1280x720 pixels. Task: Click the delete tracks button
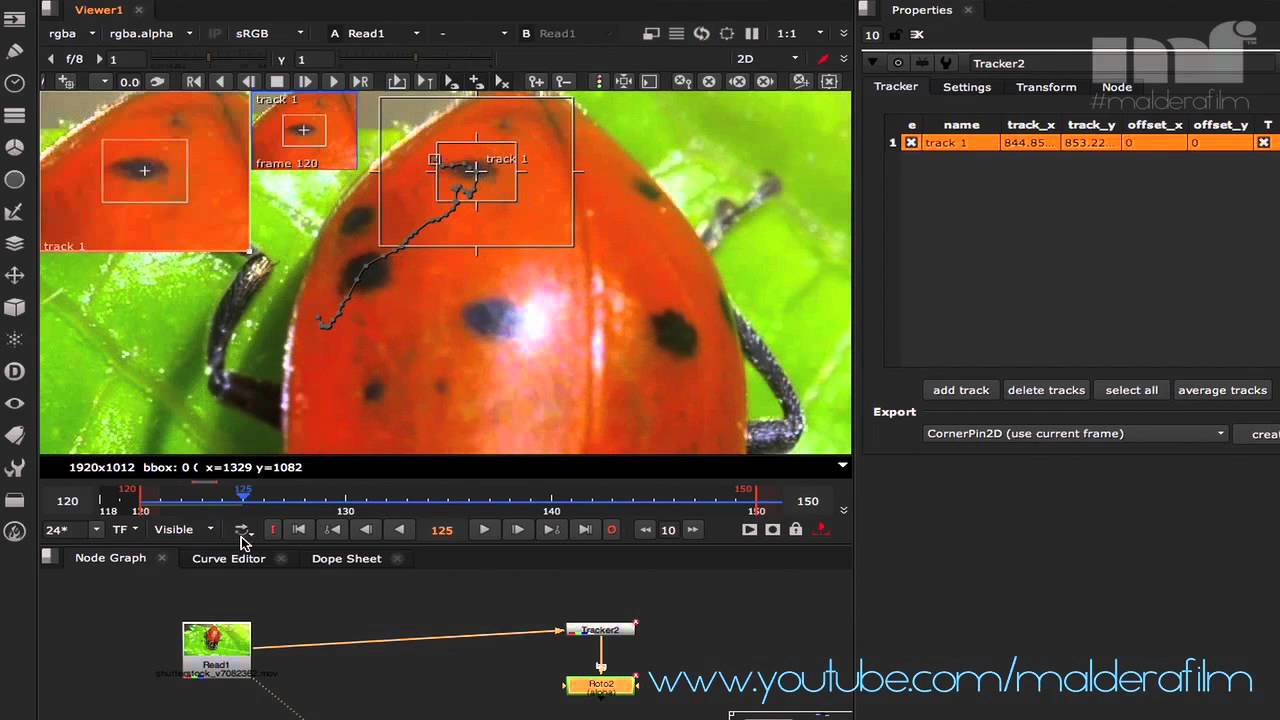click(x=1046, y=390)
